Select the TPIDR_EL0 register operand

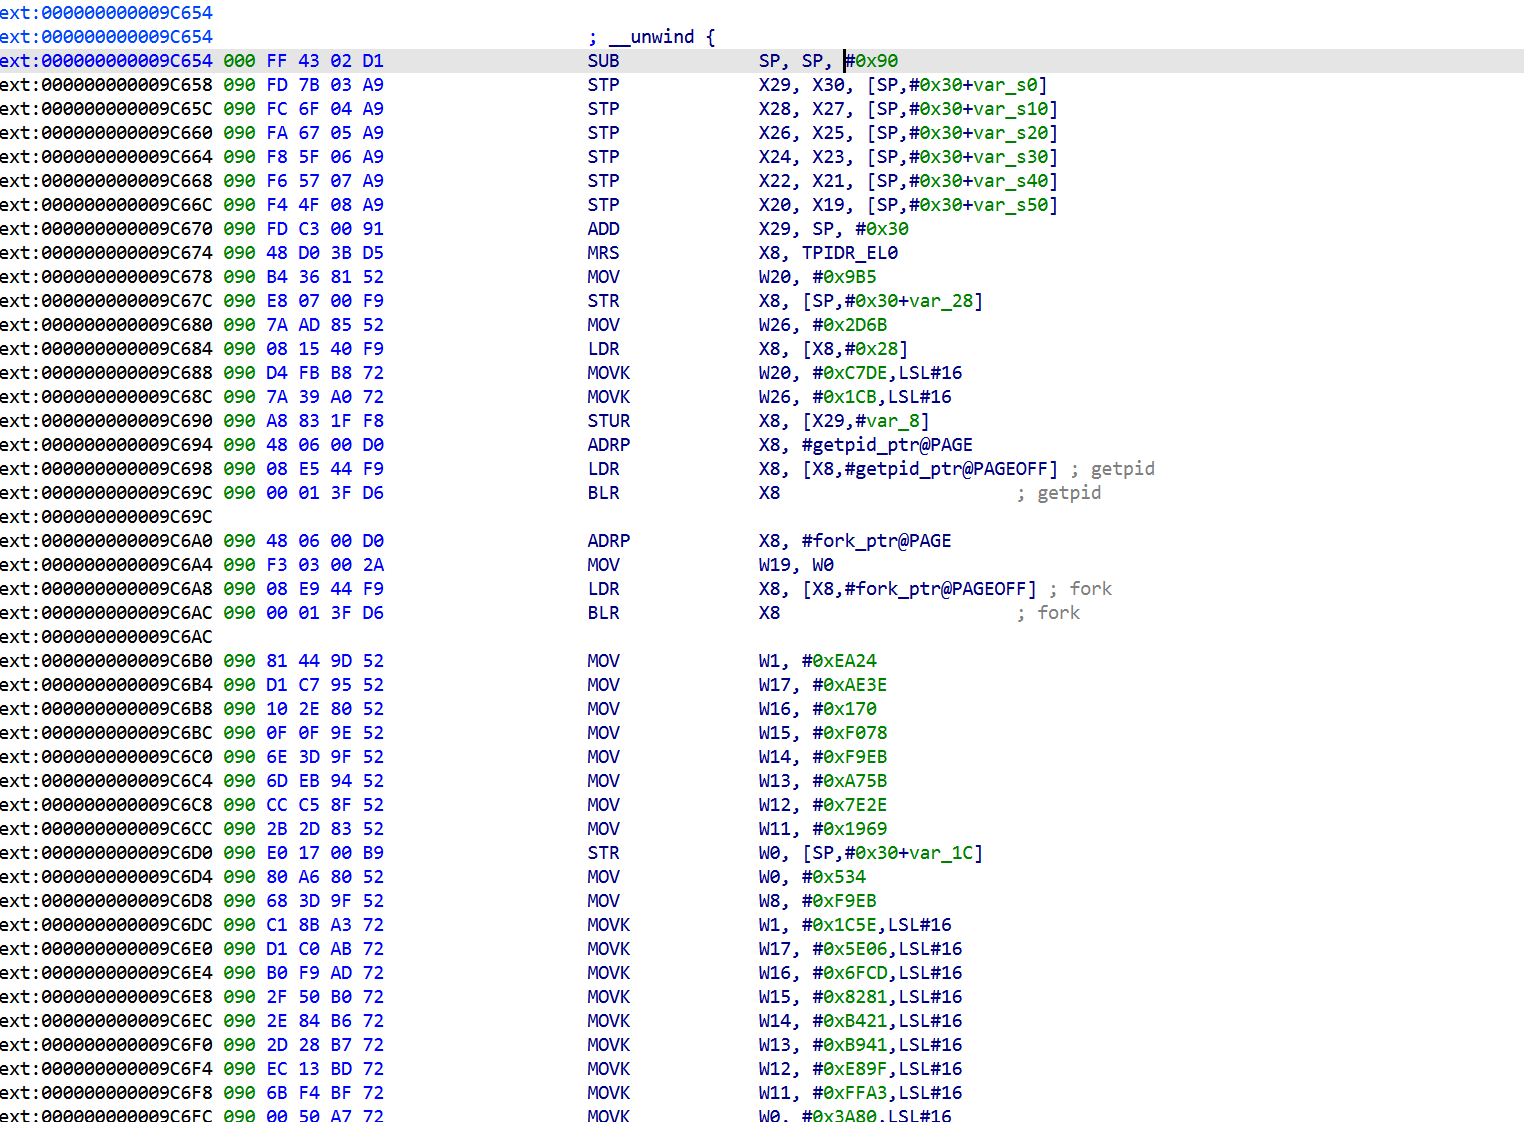850,253
